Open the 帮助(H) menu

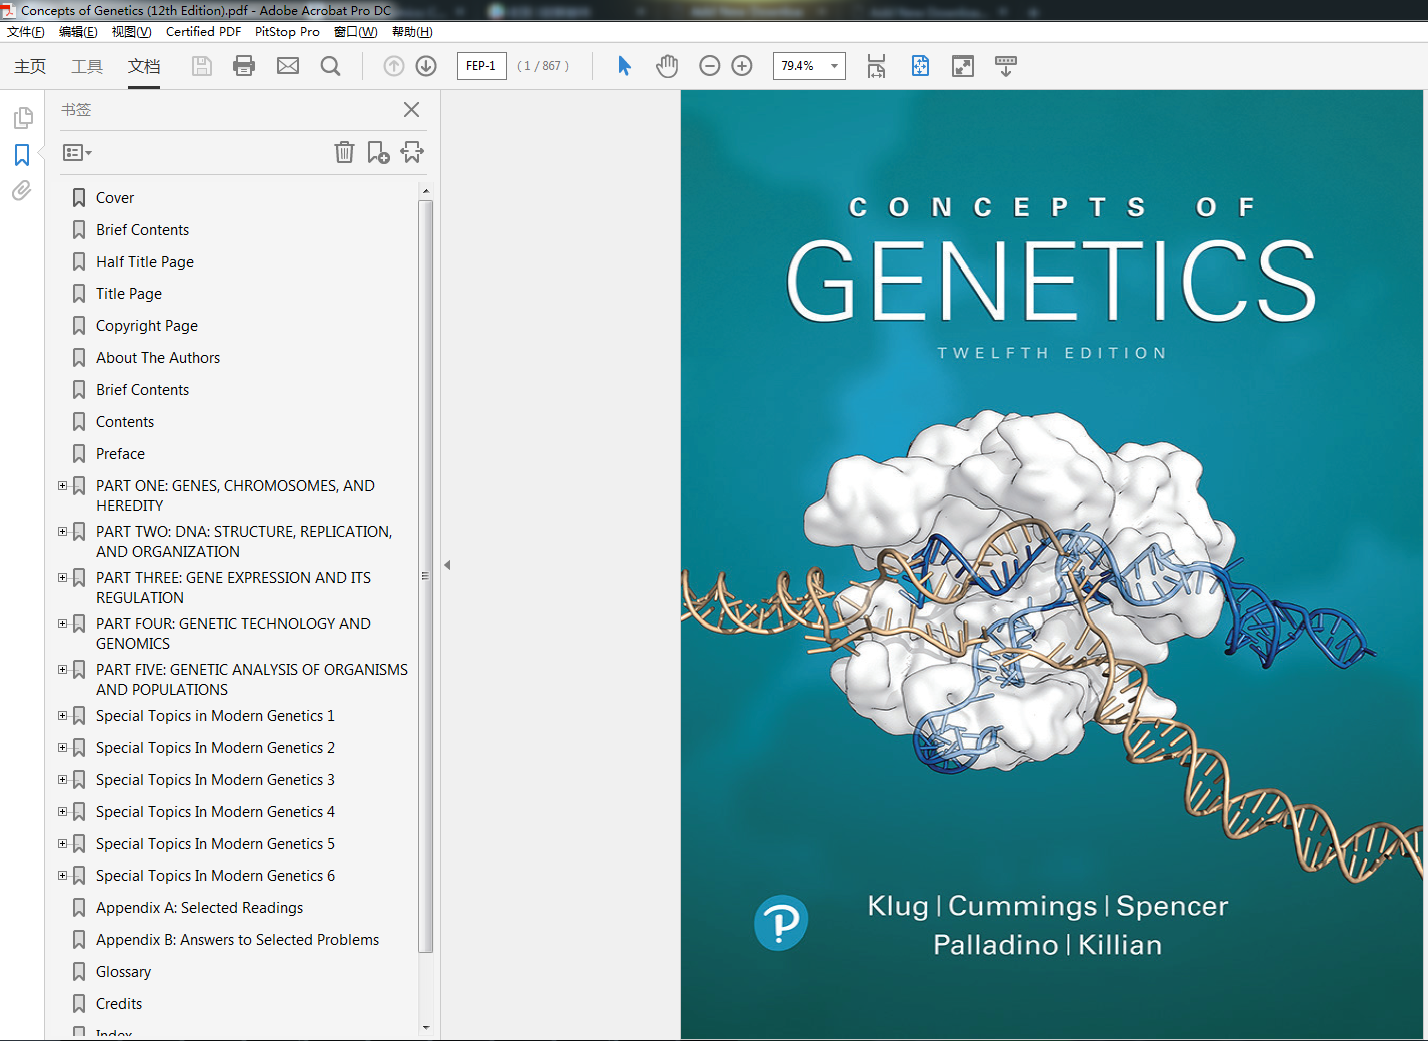tap(412, 32)
